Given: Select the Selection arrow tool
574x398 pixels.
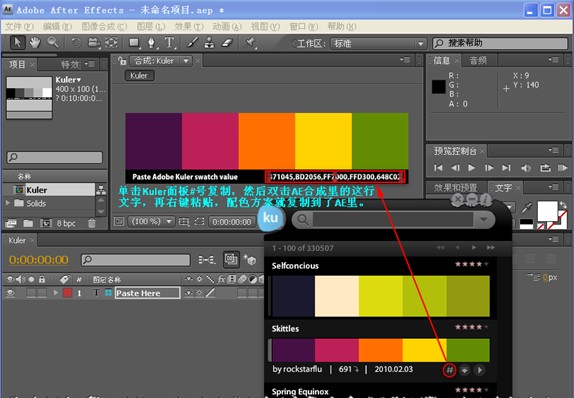Looking at the screenshot, I should (17, 43).
